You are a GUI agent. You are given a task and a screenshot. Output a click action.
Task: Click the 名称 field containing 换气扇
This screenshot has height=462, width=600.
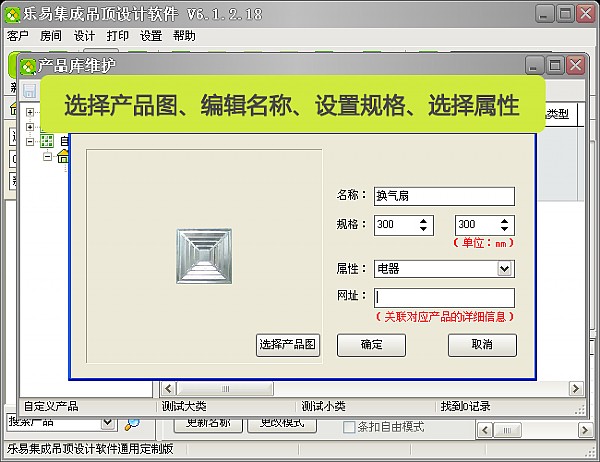tap(444, 197)
